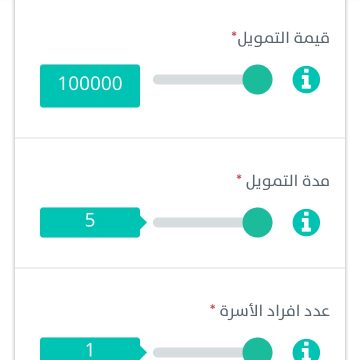The width and height of the screenshot is (360, 360).
Task: Click the grey track of the مدة التمويل slider
Action: pos(198,223)
